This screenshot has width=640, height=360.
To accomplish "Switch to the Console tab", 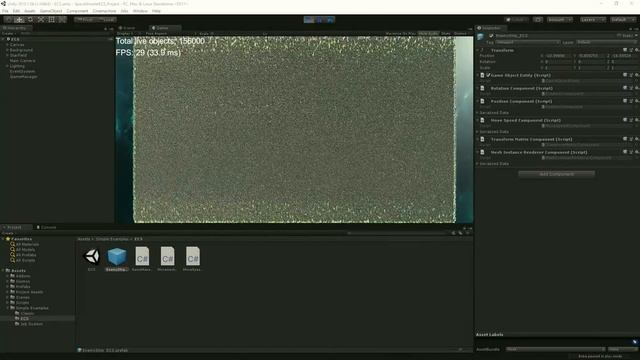I will [x=47, y=227].
